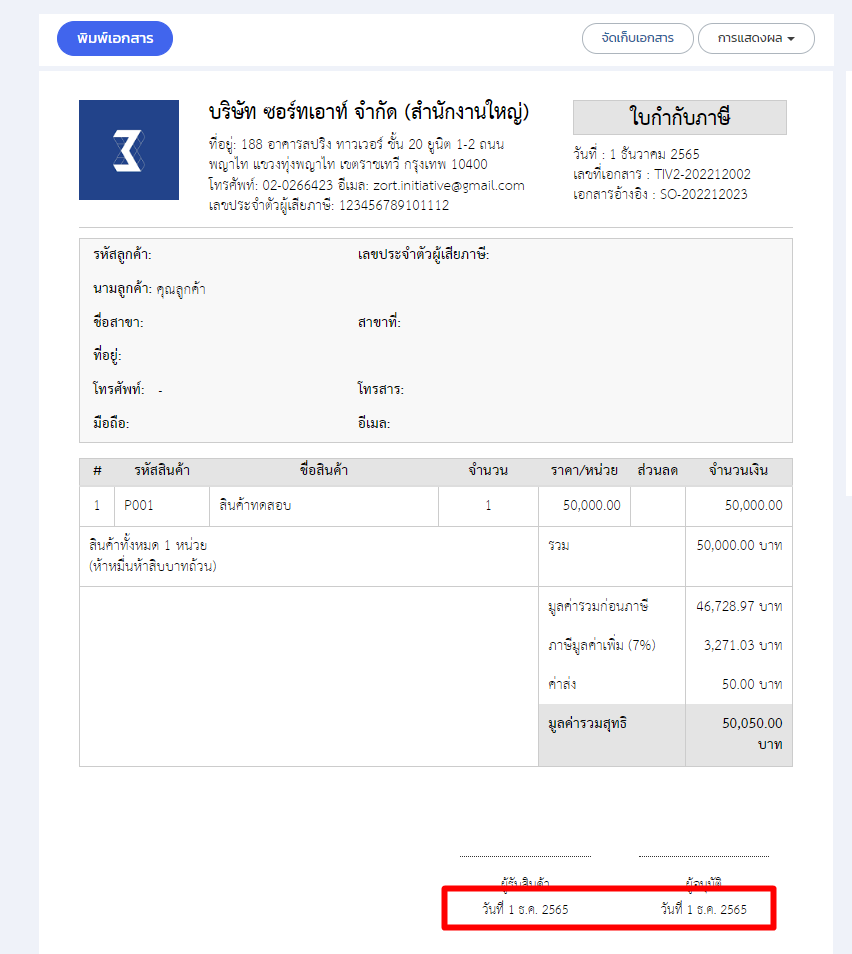This screenshot has width=852, height=954.
Task: Click the จัดเก็บเอกสาร save document button
Action: (x=637, y=39)
